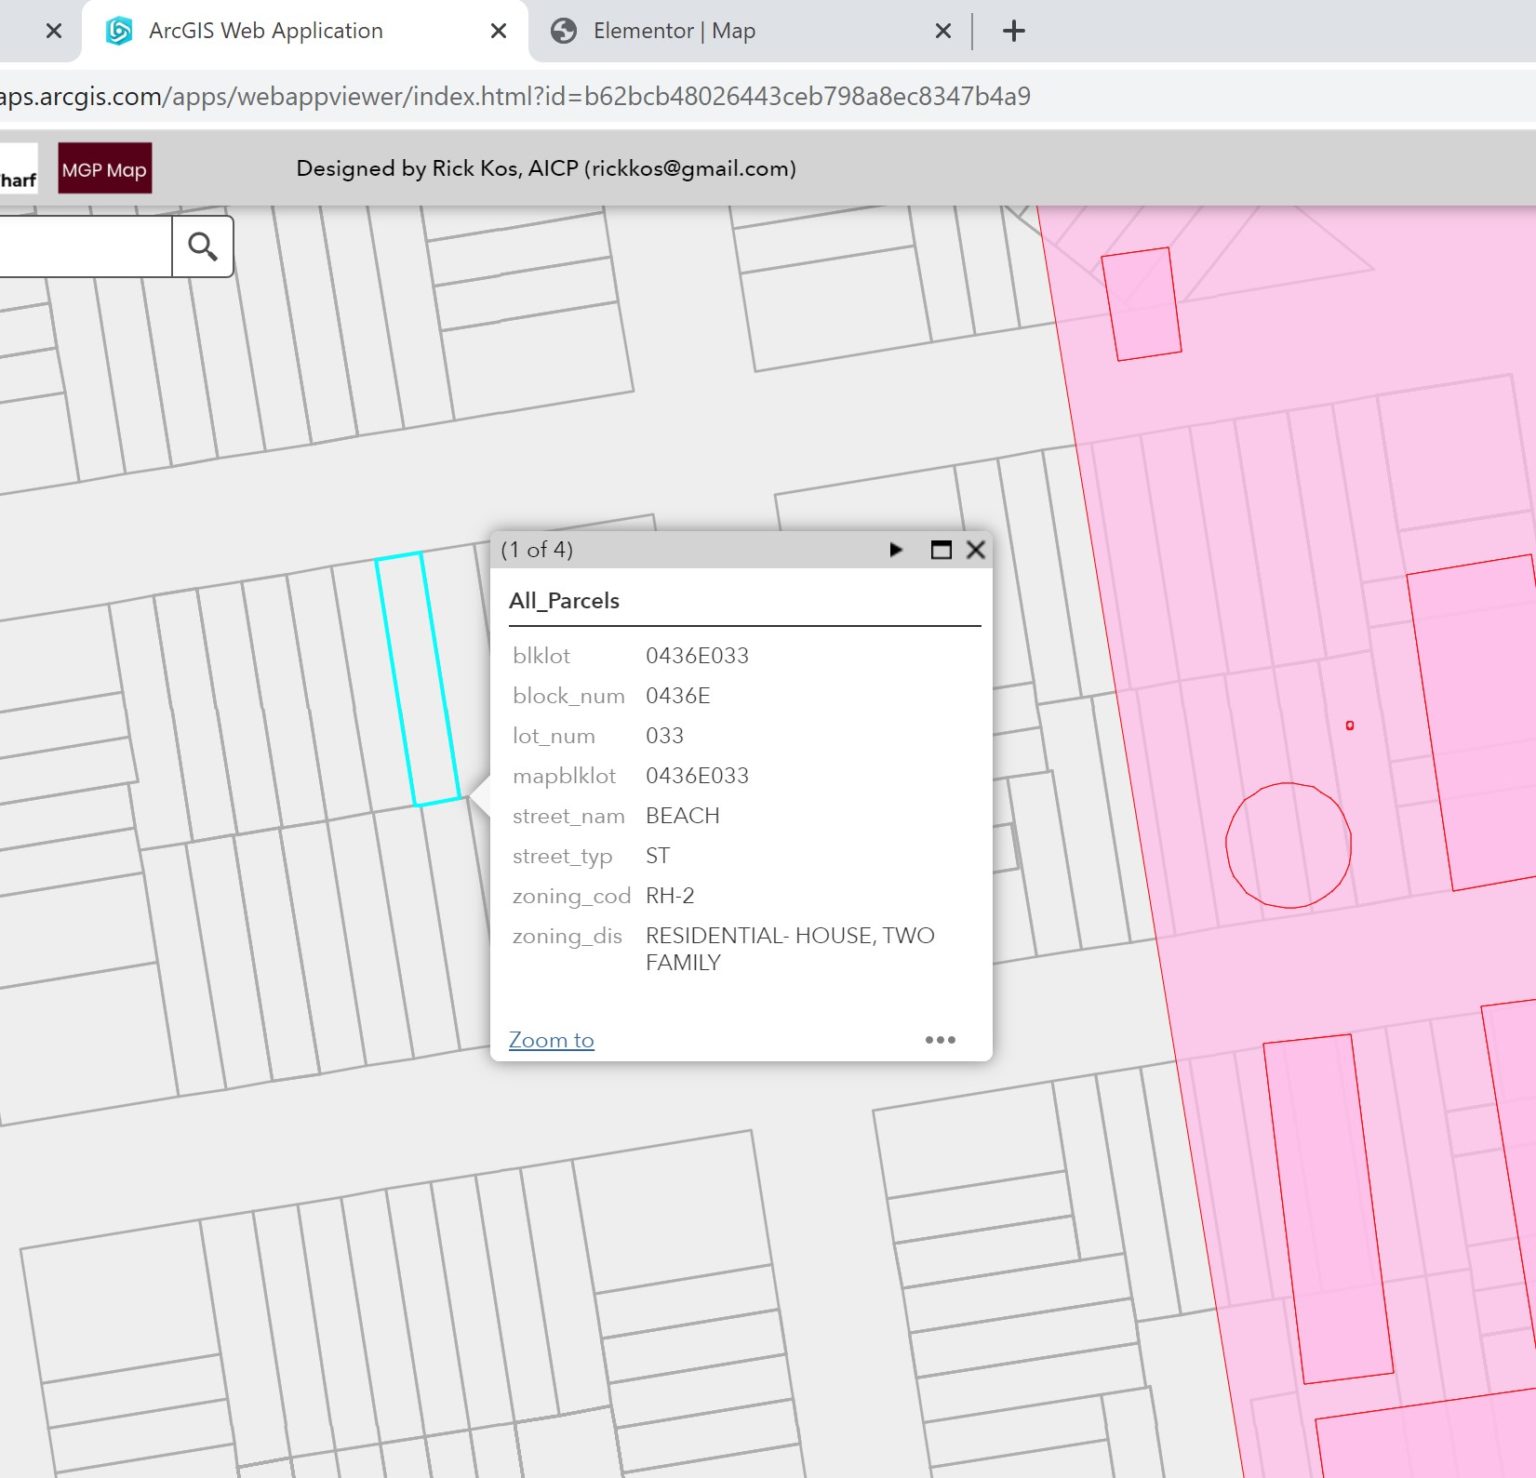Close the All_Parcels popup
1536x1478 pixels.
pos(976,550)
